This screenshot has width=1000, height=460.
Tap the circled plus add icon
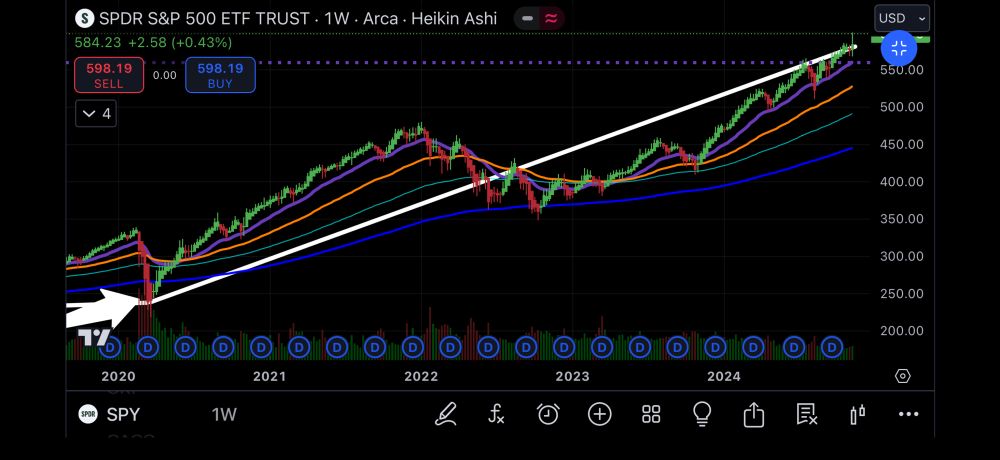pyautogui.click(x=599, y=415)
